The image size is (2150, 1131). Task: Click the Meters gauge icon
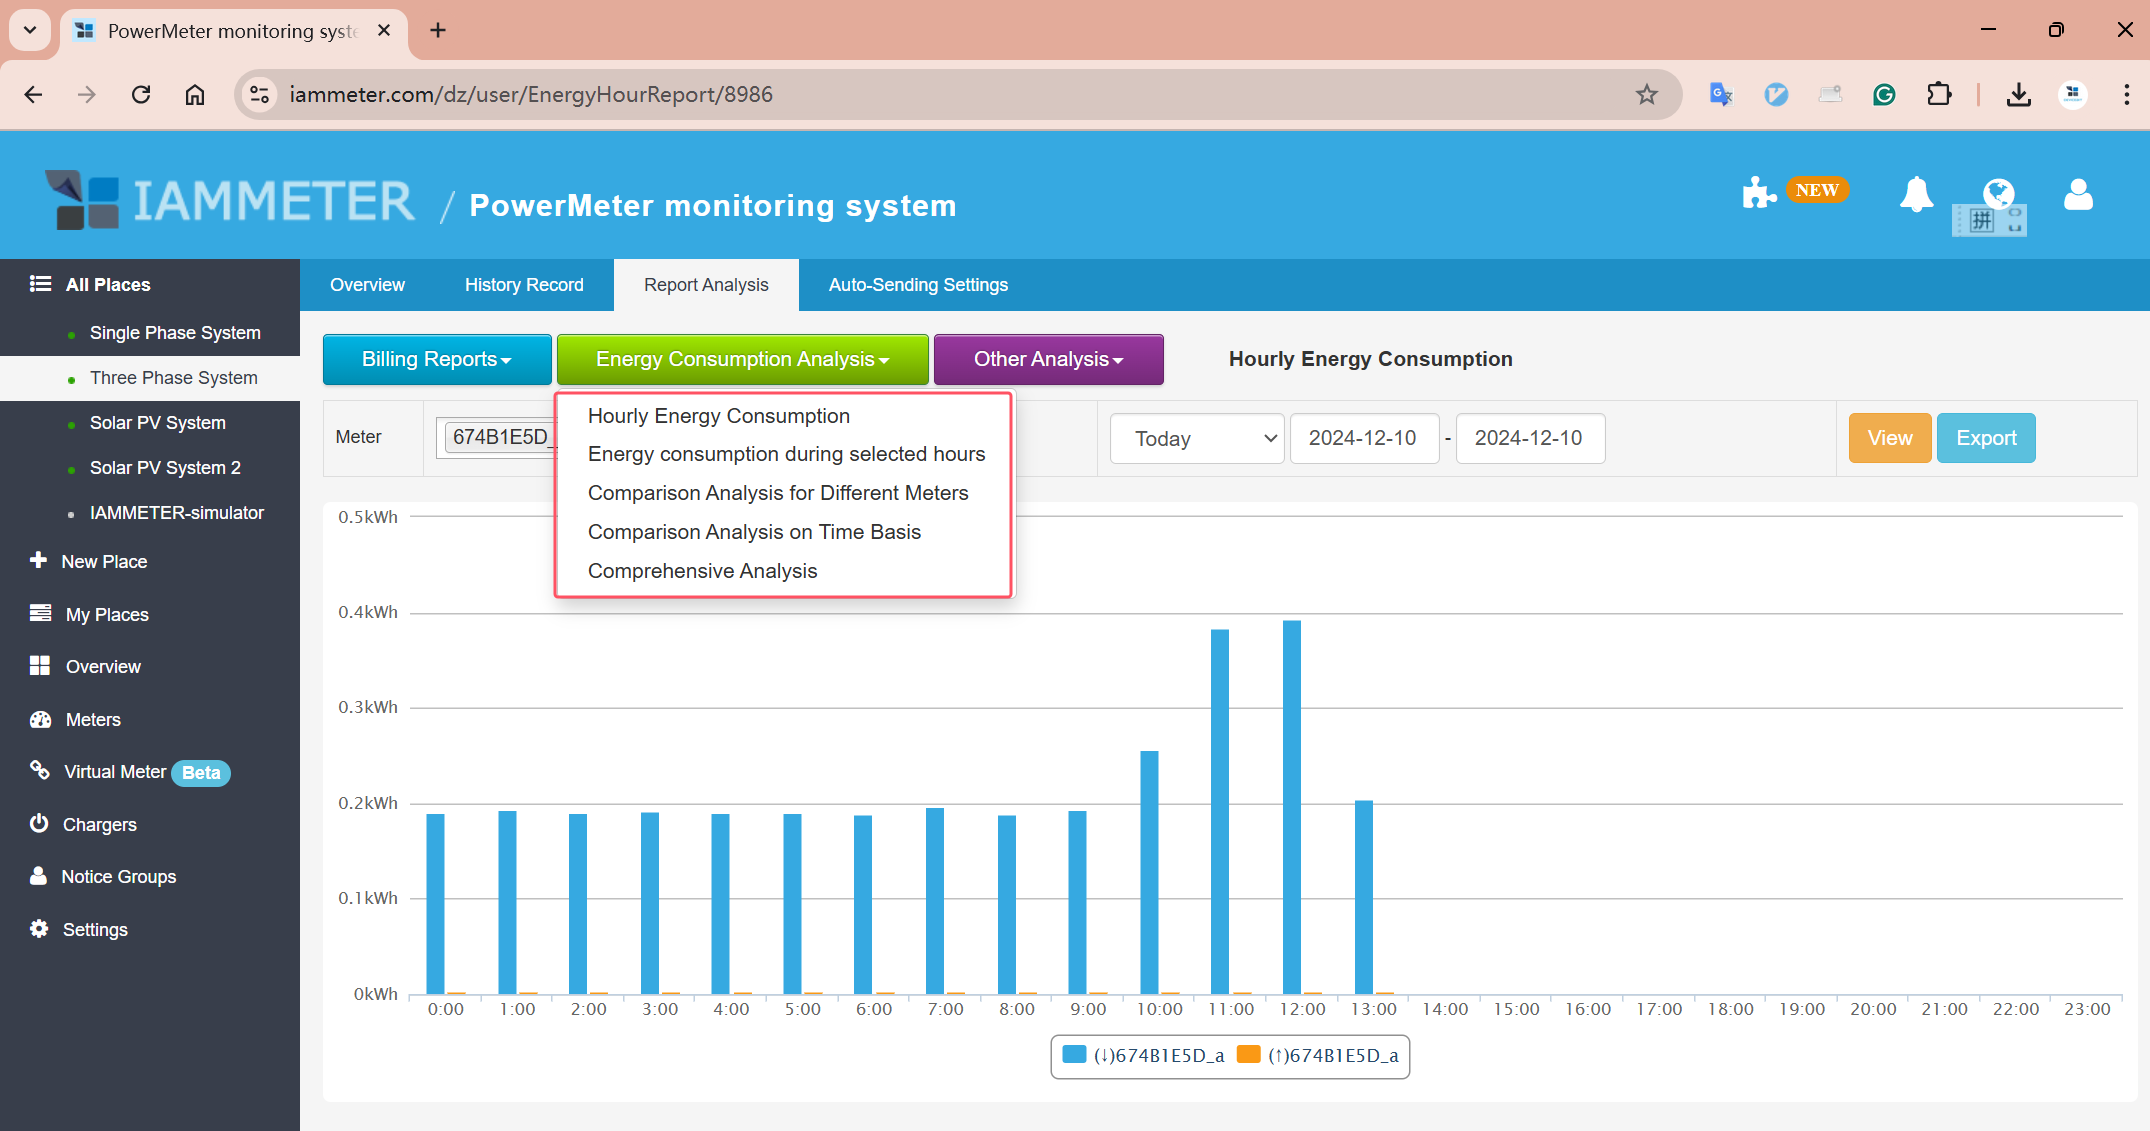(x=40, y=719)
